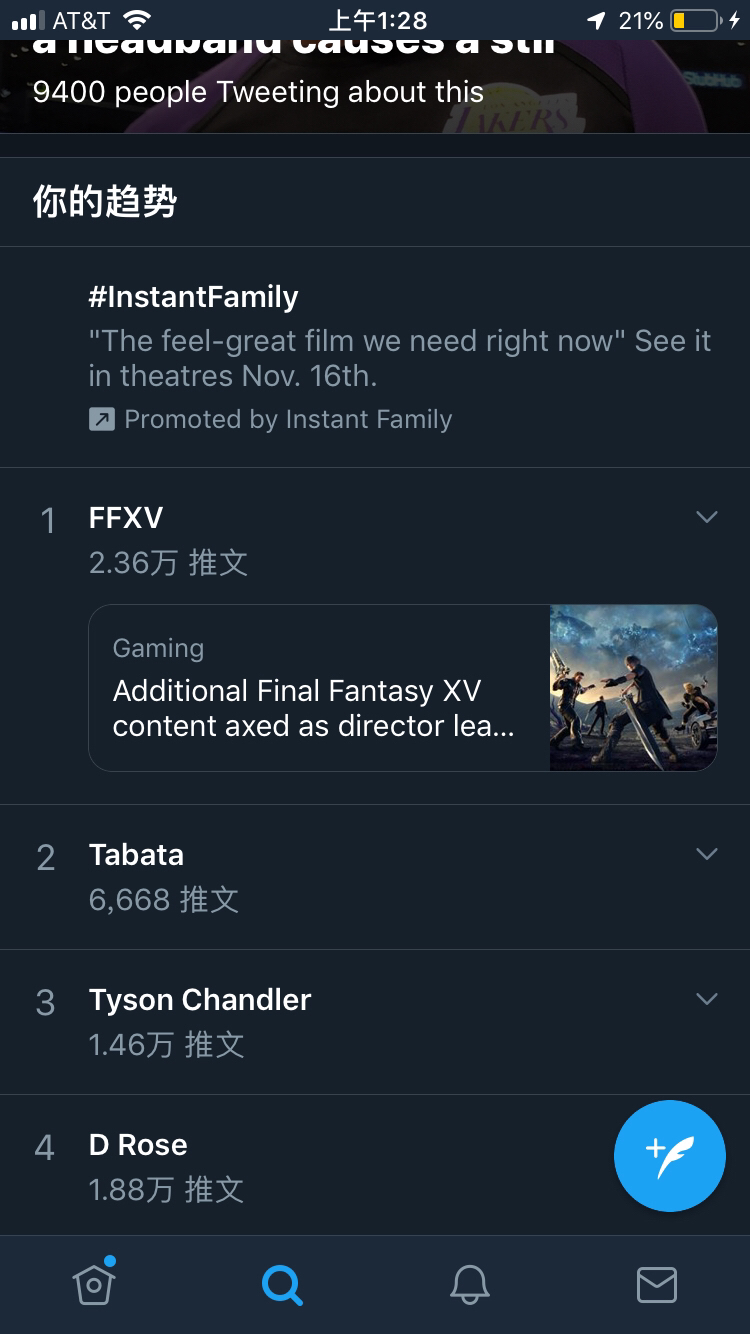Expand options chevron for FFXV trend
Image resolution: width=750 pixels, height=1334 pixels.
click(707, 517)
